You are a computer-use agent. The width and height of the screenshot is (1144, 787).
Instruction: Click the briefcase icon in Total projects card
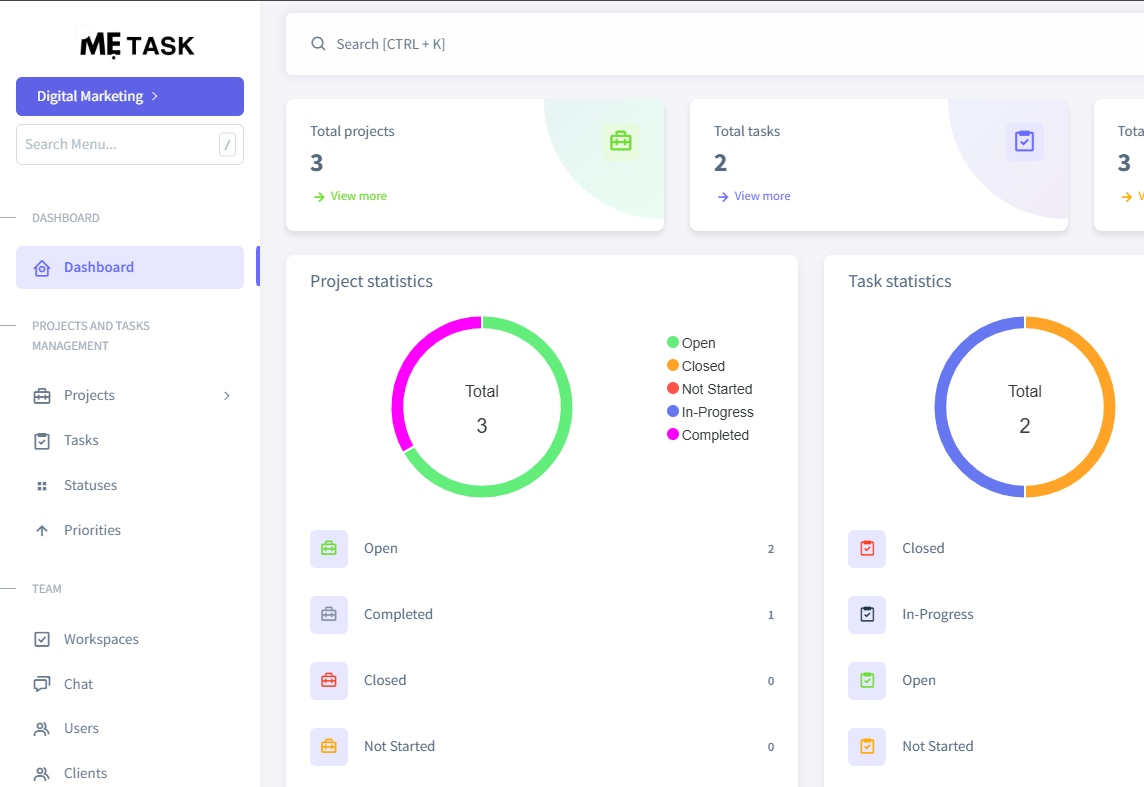click(620, 141)
